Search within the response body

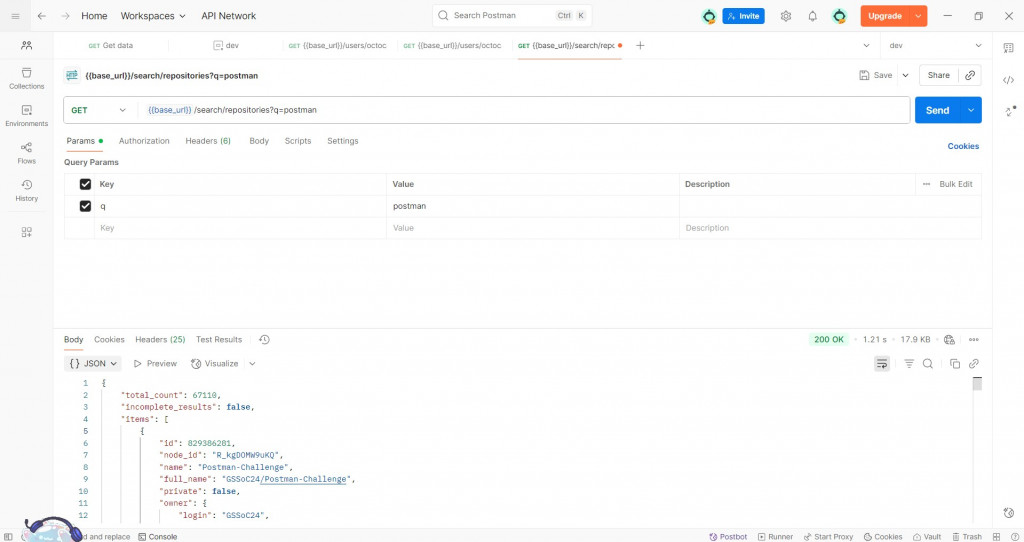(x=927, y=364)
